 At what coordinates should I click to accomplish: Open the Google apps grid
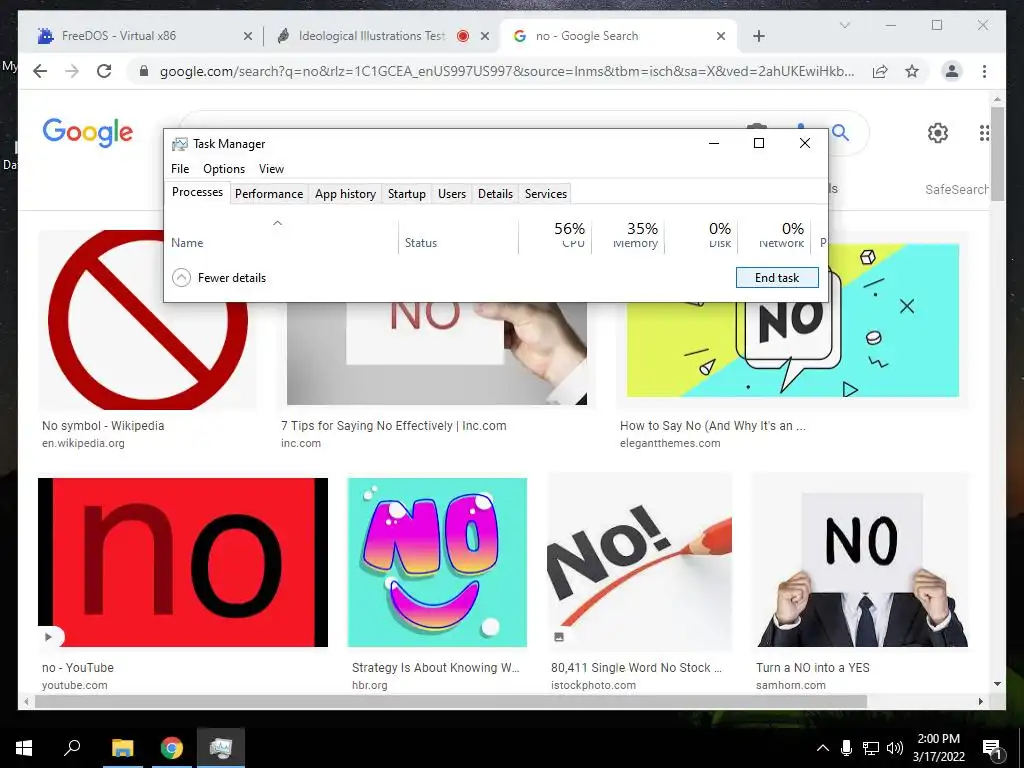(x=985, y=133)
